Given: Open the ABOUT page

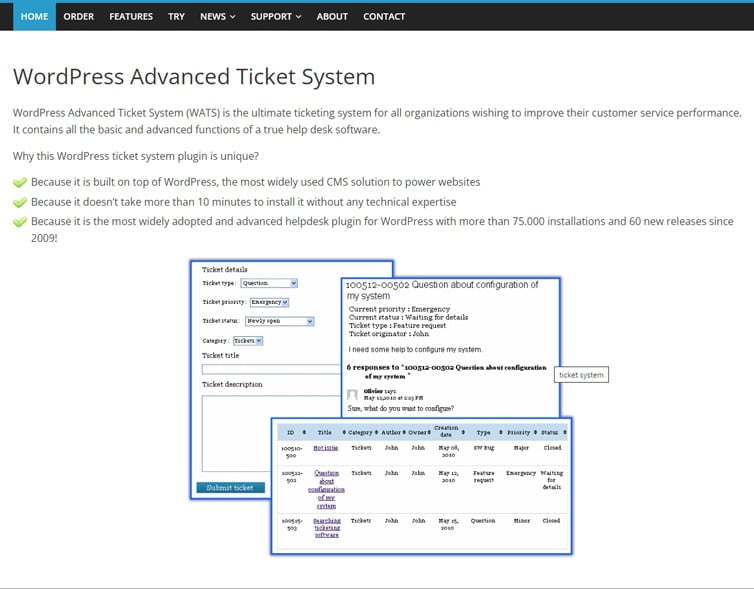Looking at the screenshot, I should 332,16.
